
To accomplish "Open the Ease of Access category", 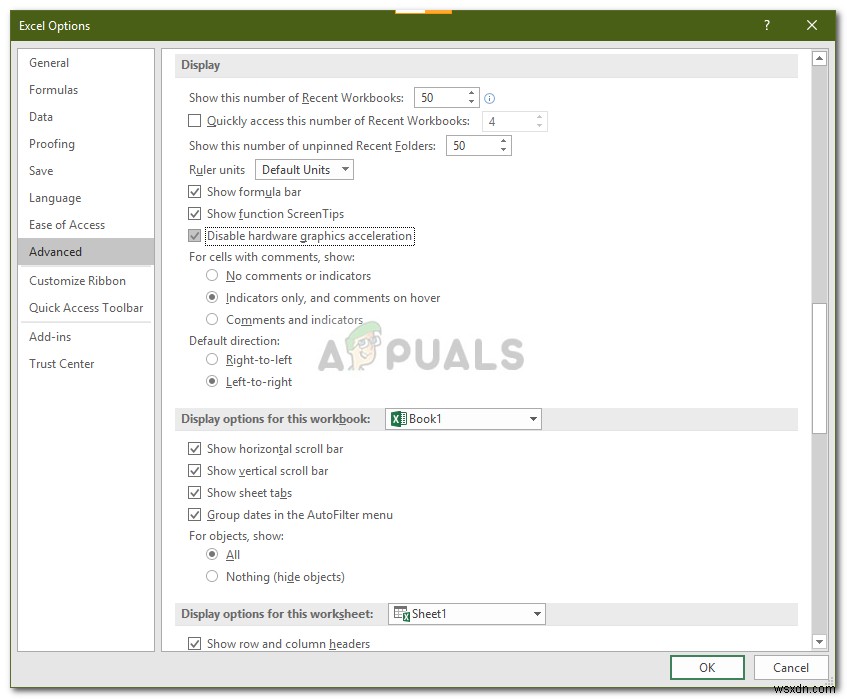I will [x=86, y=225].
